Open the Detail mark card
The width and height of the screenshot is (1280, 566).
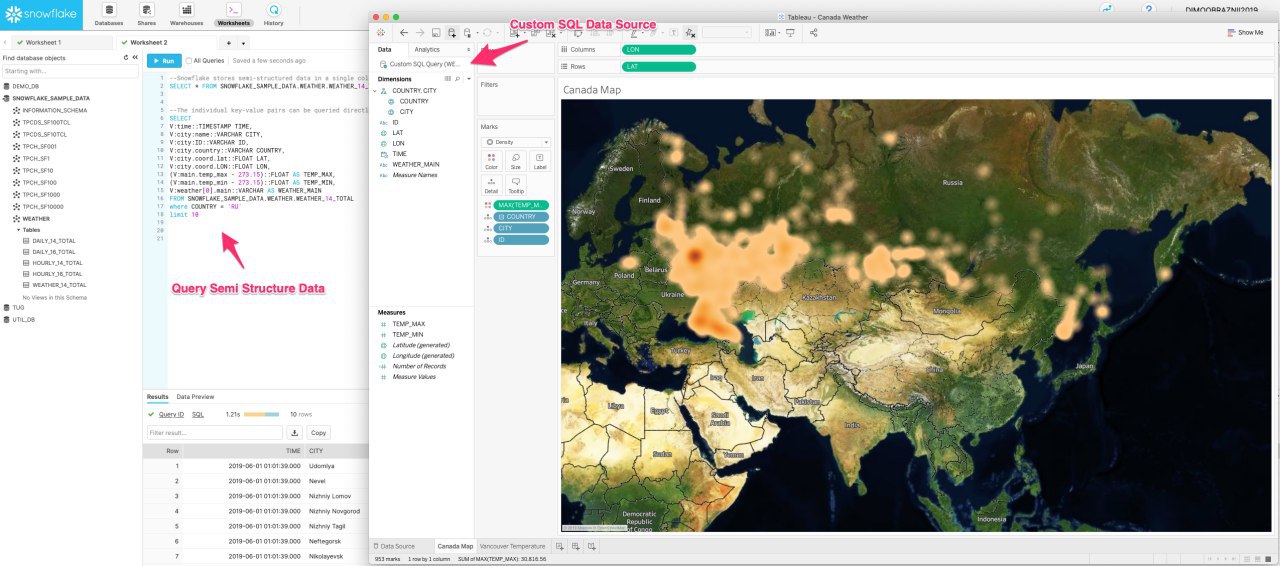coord(491,185)
